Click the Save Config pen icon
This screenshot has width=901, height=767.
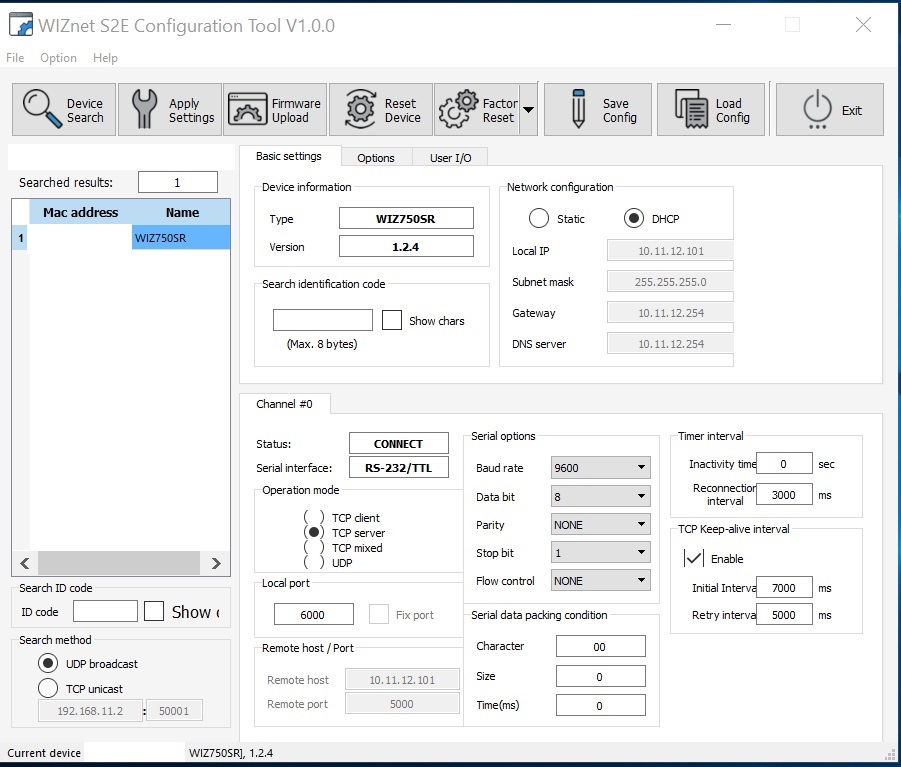click(x=579, y=109)
